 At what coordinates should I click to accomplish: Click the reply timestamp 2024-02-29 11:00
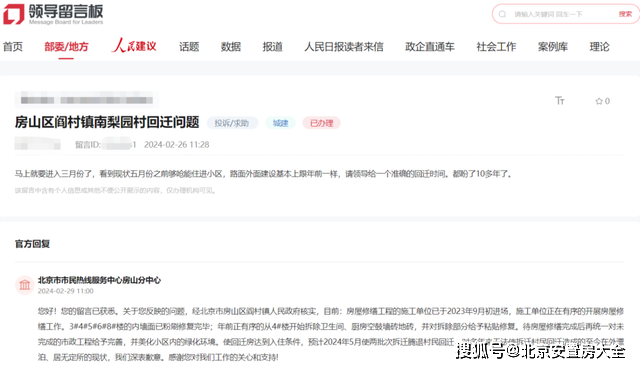tap(66, 291)
